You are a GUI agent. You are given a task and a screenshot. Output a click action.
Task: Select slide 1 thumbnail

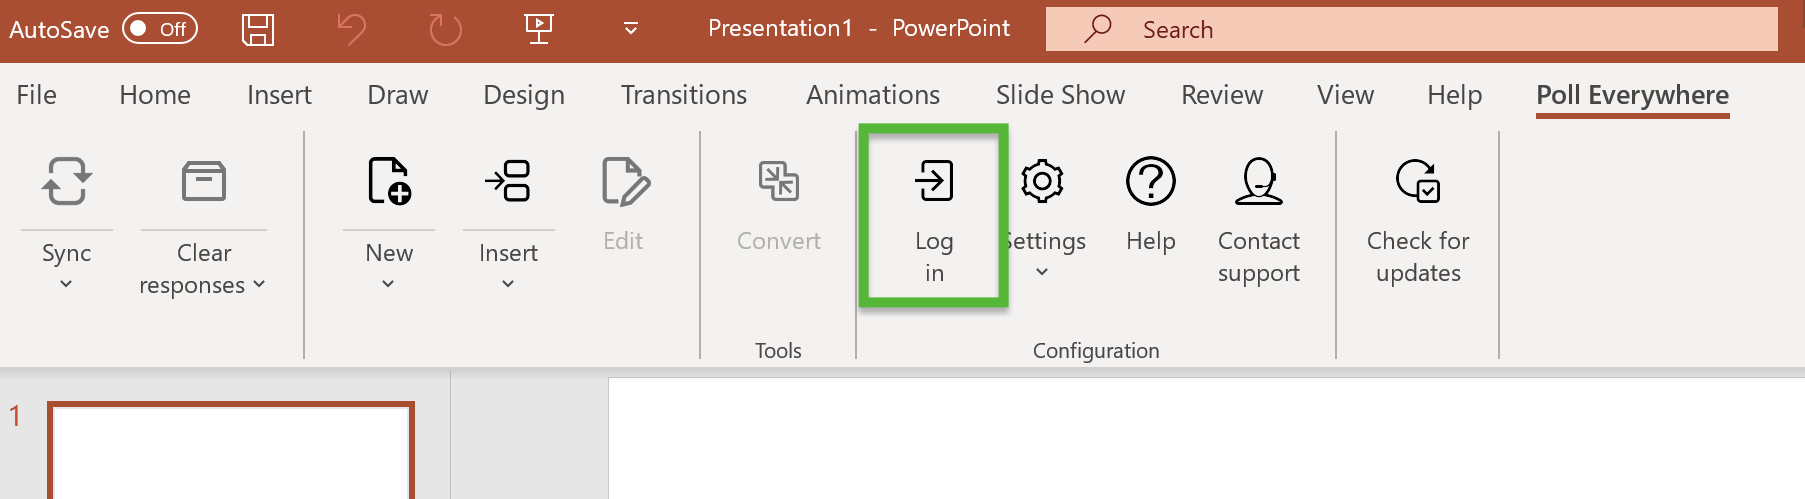click(231, 450)
